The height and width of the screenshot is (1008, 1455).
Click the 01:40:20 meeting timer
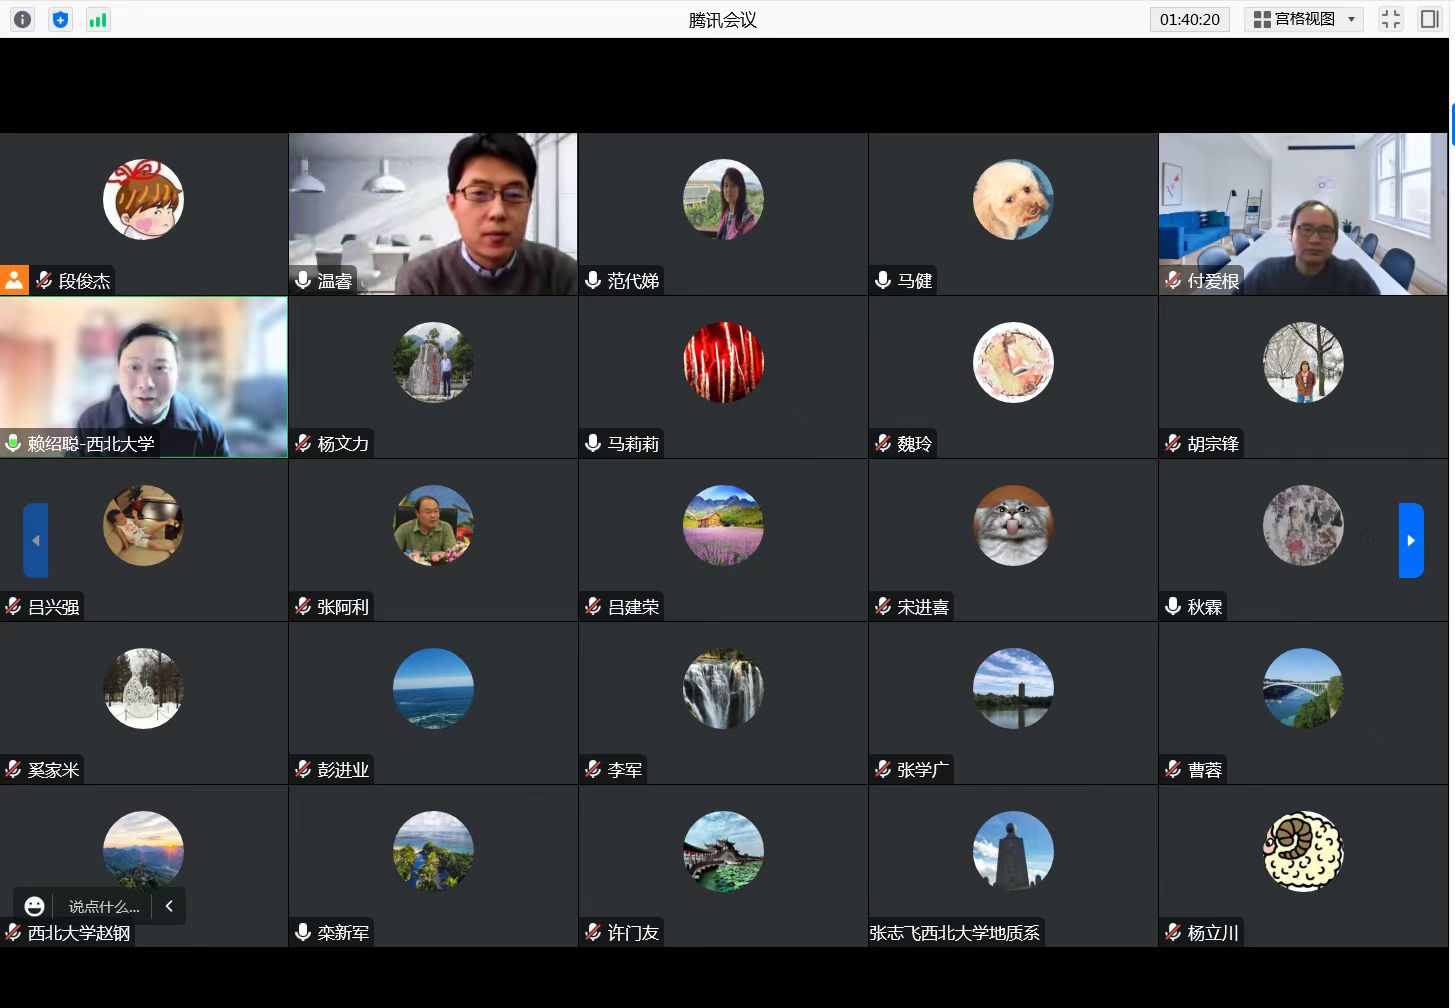(x=1189, y=19)
